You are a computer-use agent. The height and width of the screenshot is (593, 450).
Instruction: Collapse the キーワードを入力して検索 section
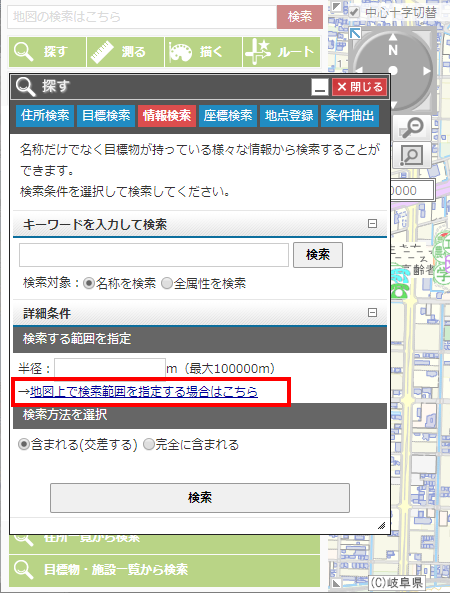(x=372, y=224)
